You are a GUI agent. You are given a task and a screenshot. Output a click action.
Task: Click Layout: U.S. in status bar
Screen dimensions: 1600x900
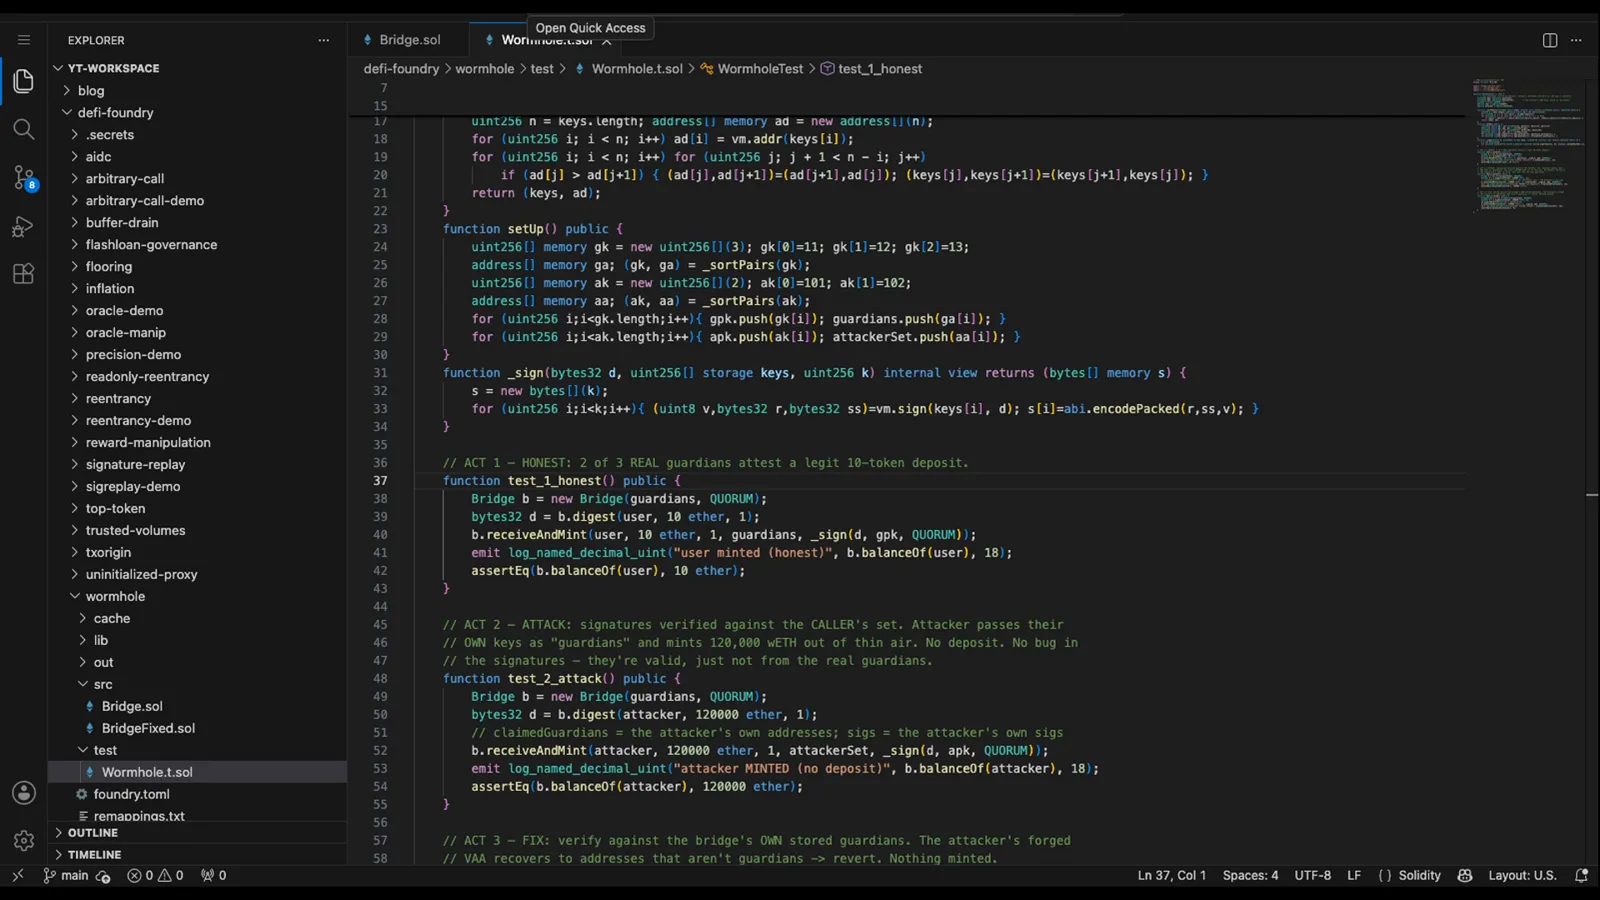[1522, 875]
